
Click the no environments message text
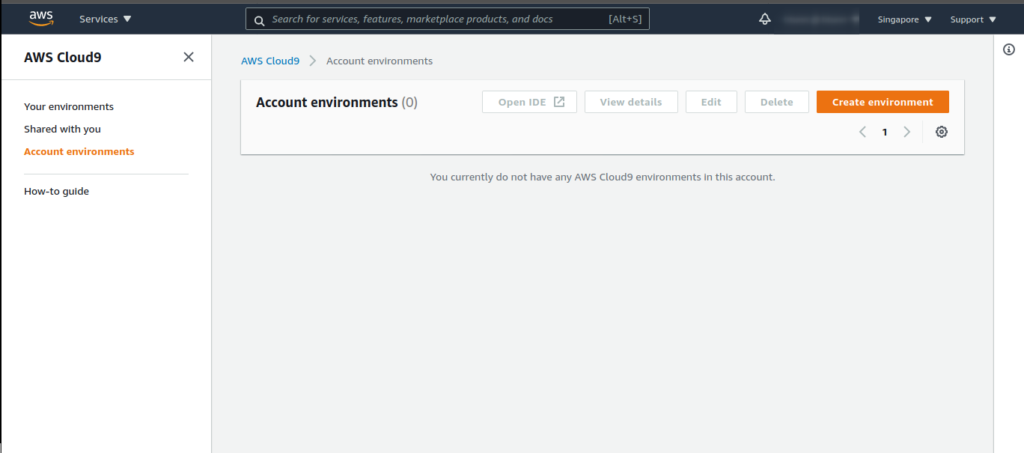(602, 177)
